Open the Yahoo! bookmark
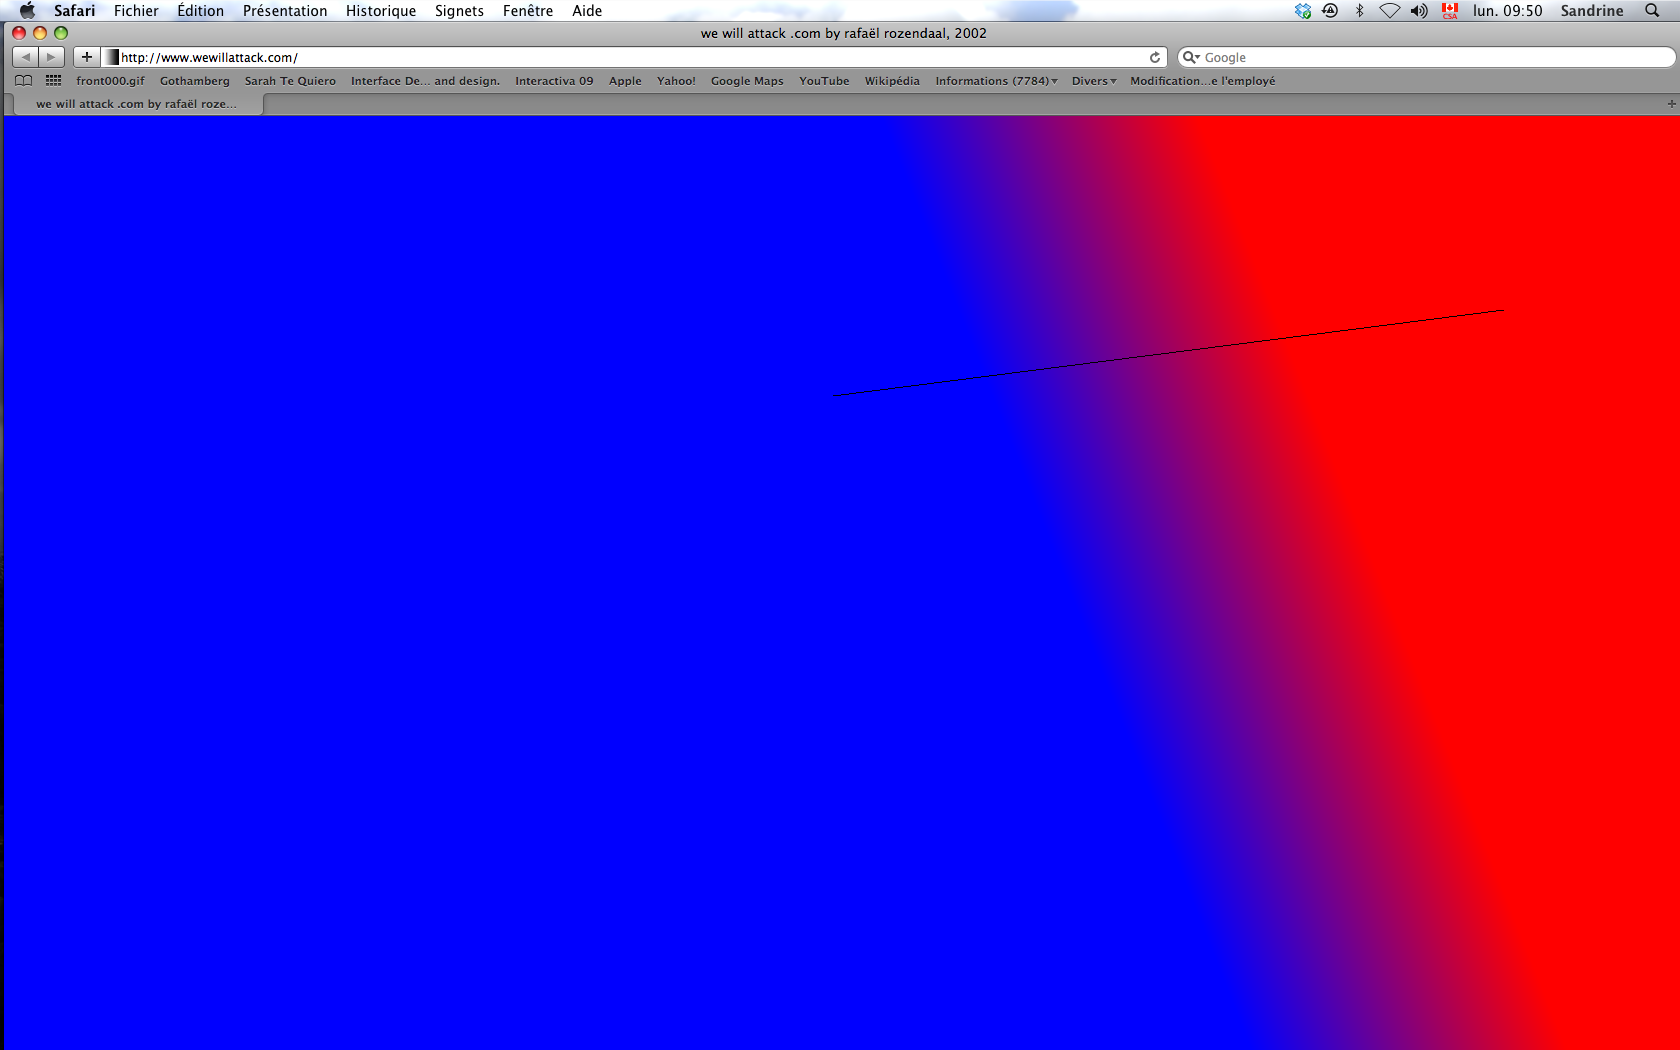Screen dimensions: 1680x1050 point(676,81)
